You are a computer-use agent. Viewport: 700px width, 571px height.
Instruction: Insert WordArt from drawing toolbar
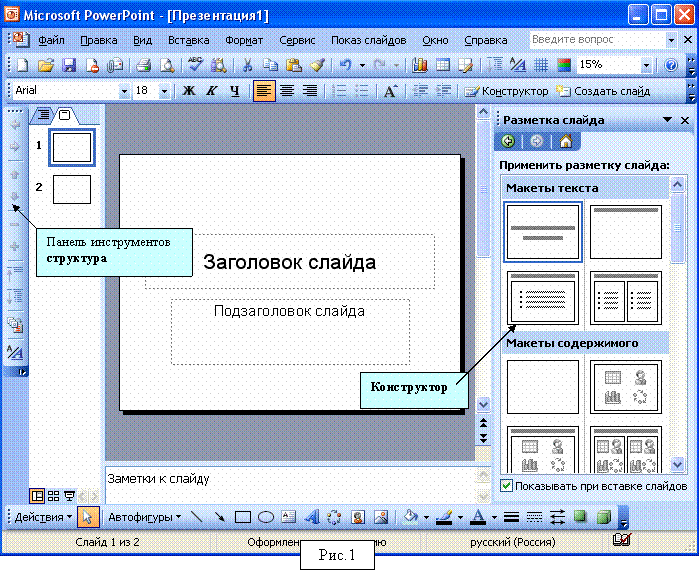(x=312, y=517)
